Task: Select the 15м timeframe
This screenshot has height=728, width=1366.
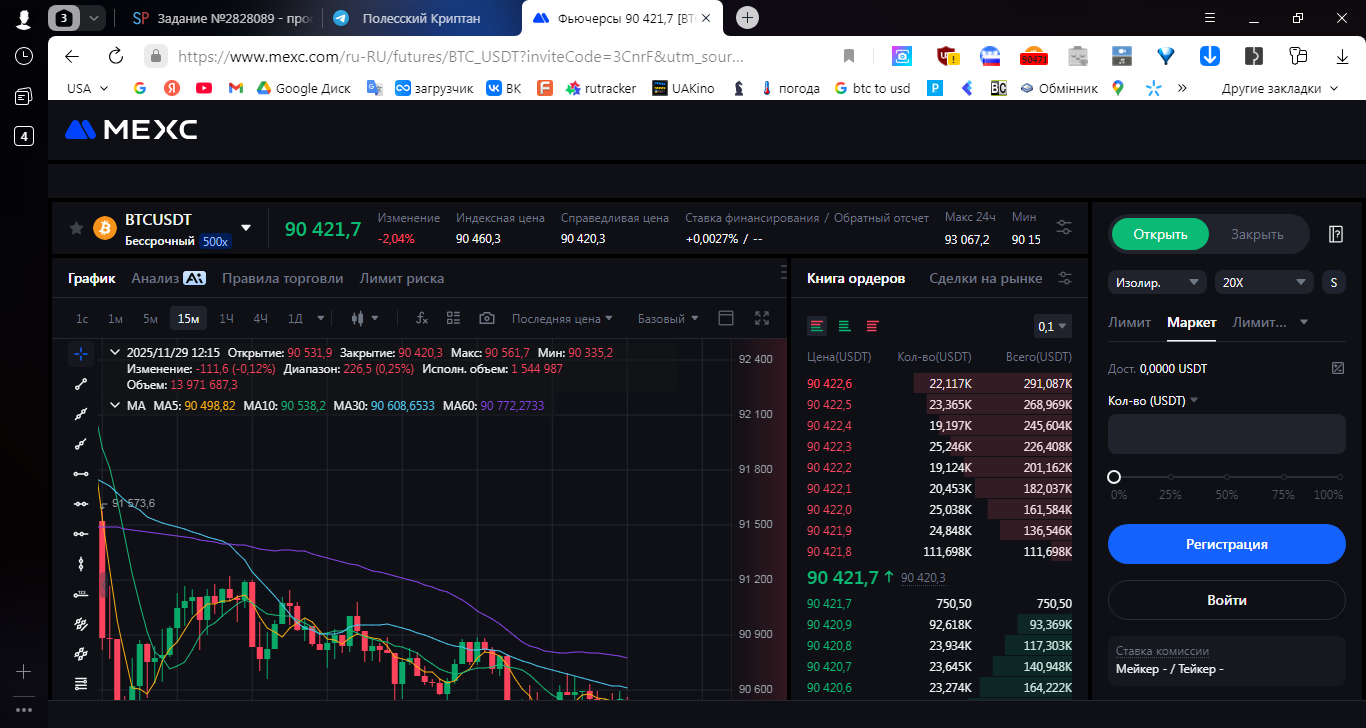Action: coord(188,318)
